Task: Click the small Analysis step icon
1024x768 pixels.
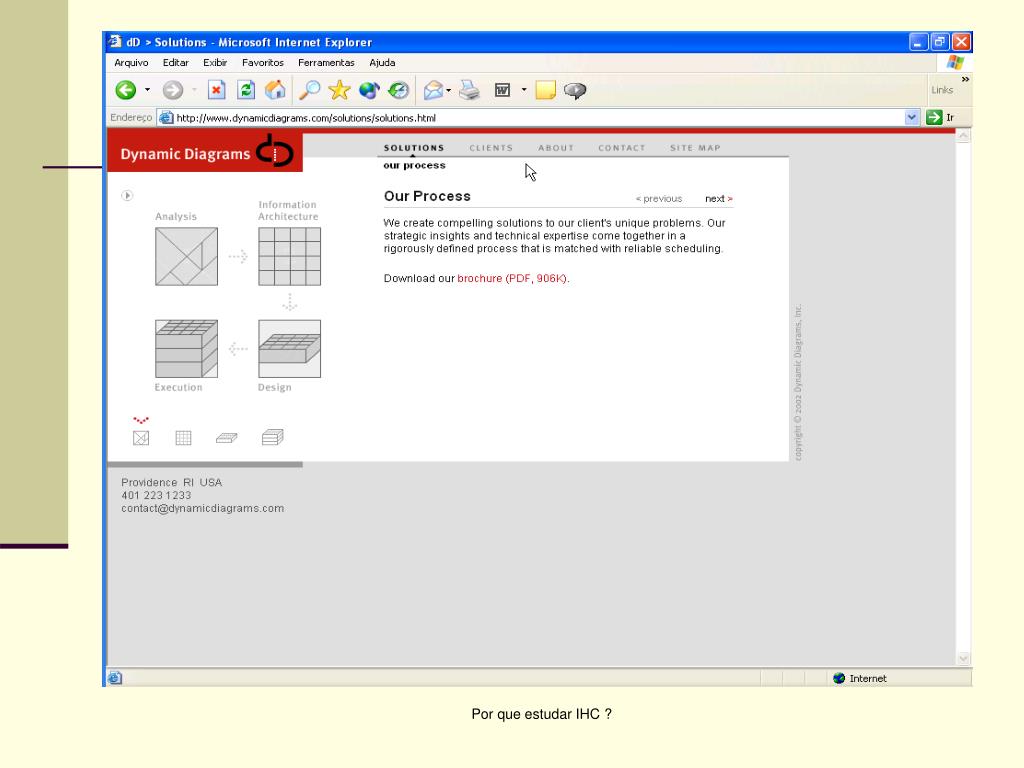Action: tap(141, 438)
